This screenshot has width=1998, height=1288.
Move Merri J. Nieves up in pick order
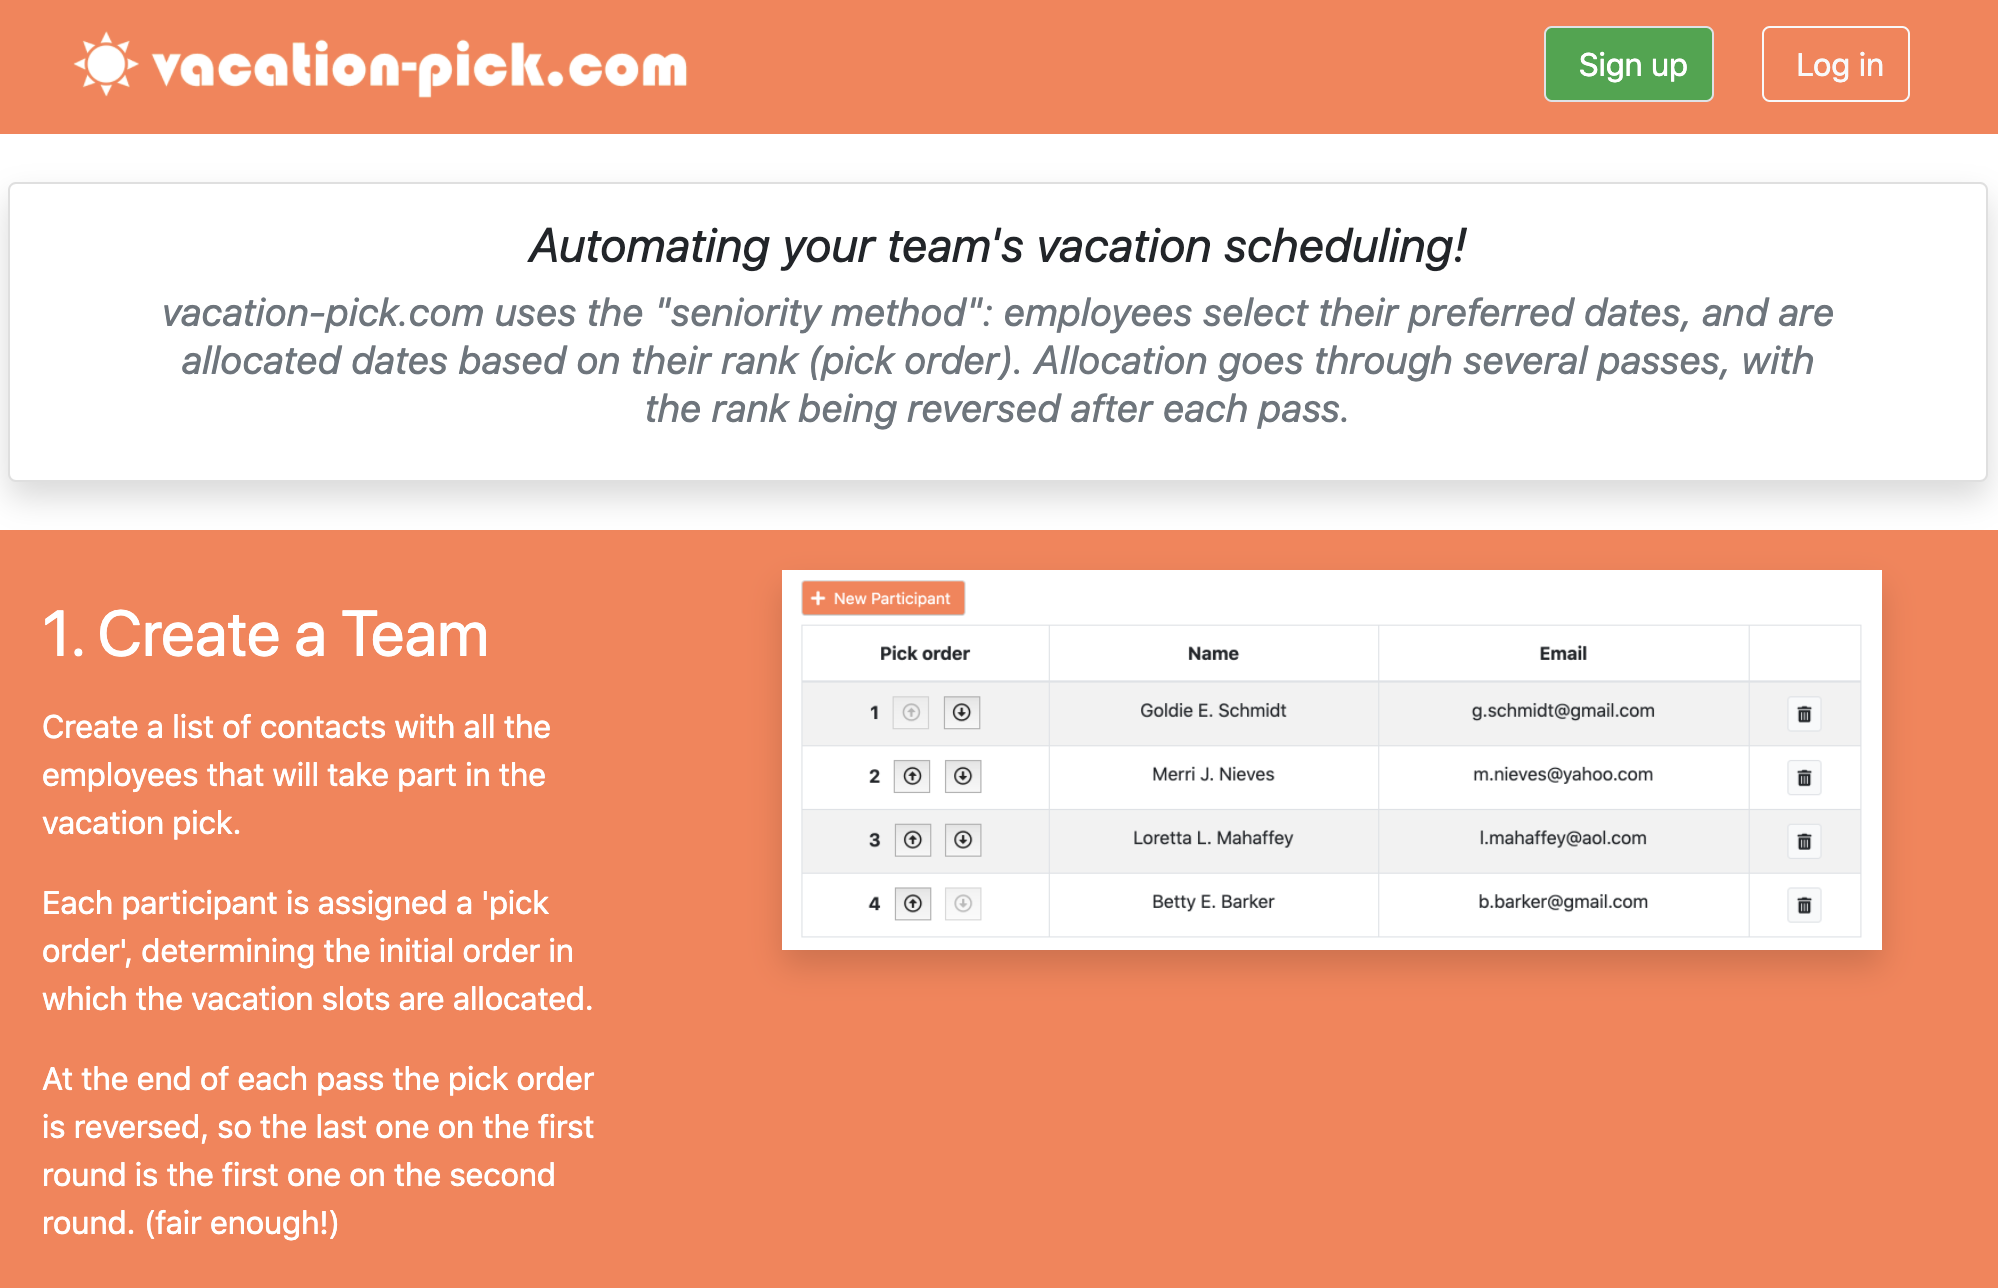(x=912, y=777)
